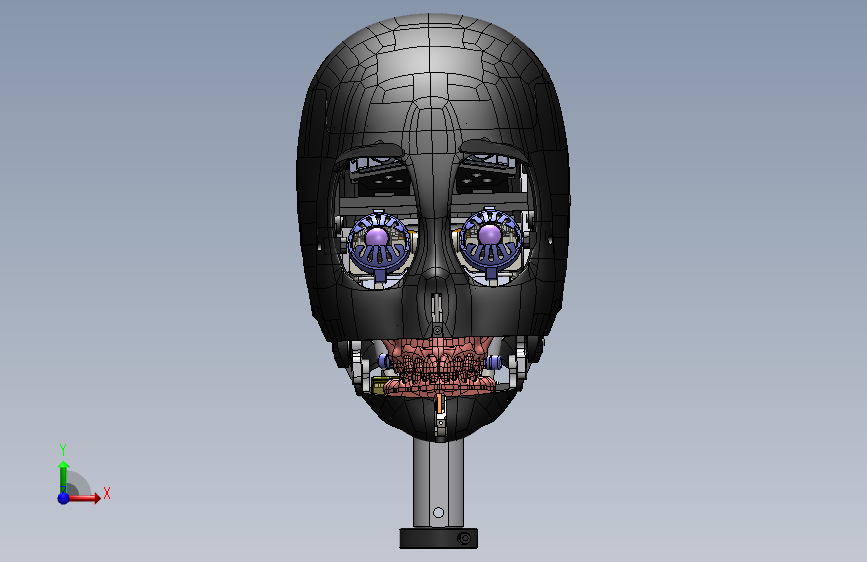Select the purple pupil of the left eye
Screen dimensions: 867x562
(x=378, y=237)
